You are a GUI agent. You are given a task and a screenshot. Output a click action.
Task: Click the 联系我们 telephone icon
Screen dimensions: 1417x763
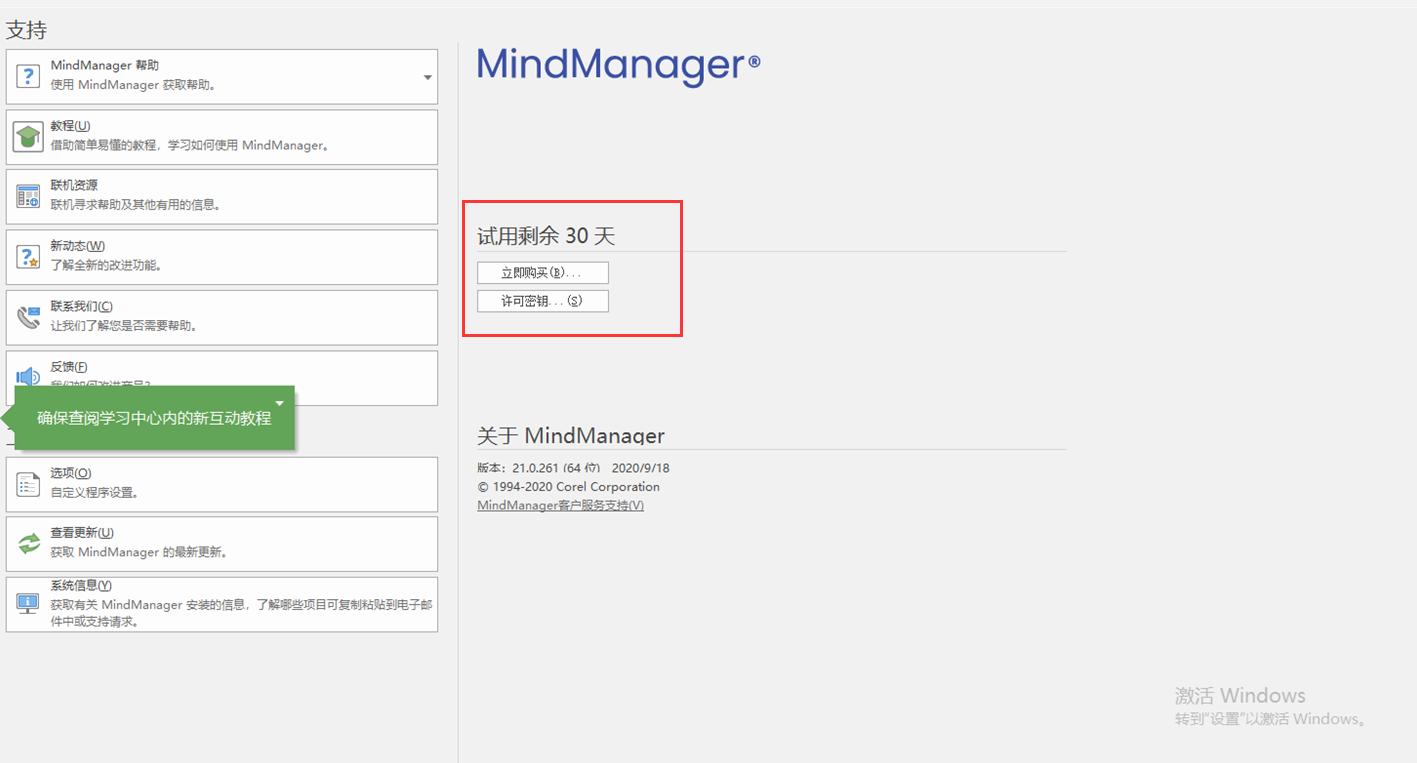[27, 316]
